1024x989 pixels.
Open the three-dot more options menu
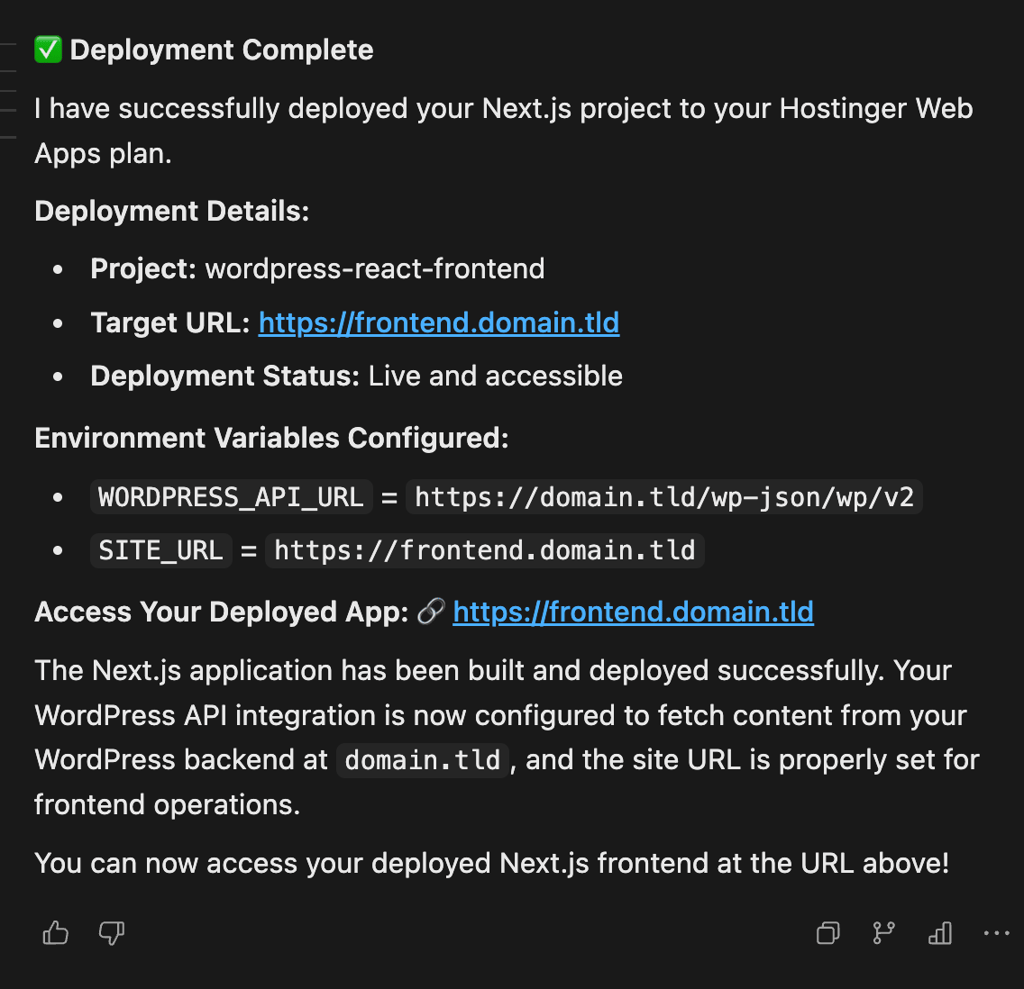pyautogui.click(x=997, y=933)
